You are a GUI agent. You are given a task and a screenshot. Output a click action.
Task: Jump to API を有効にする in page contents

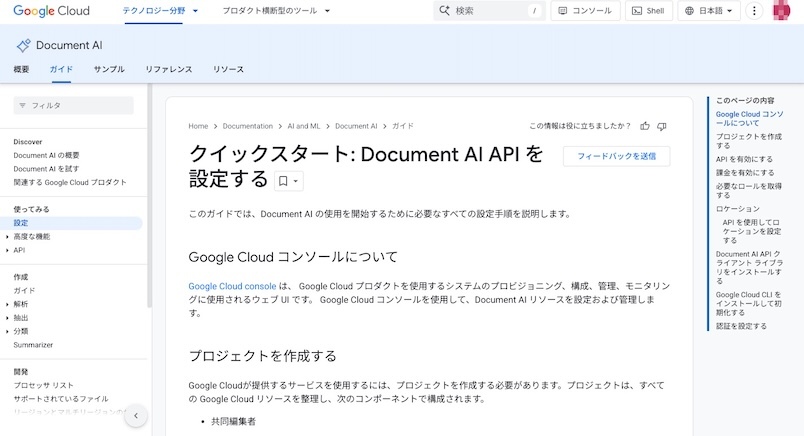(x=744, y=160)
